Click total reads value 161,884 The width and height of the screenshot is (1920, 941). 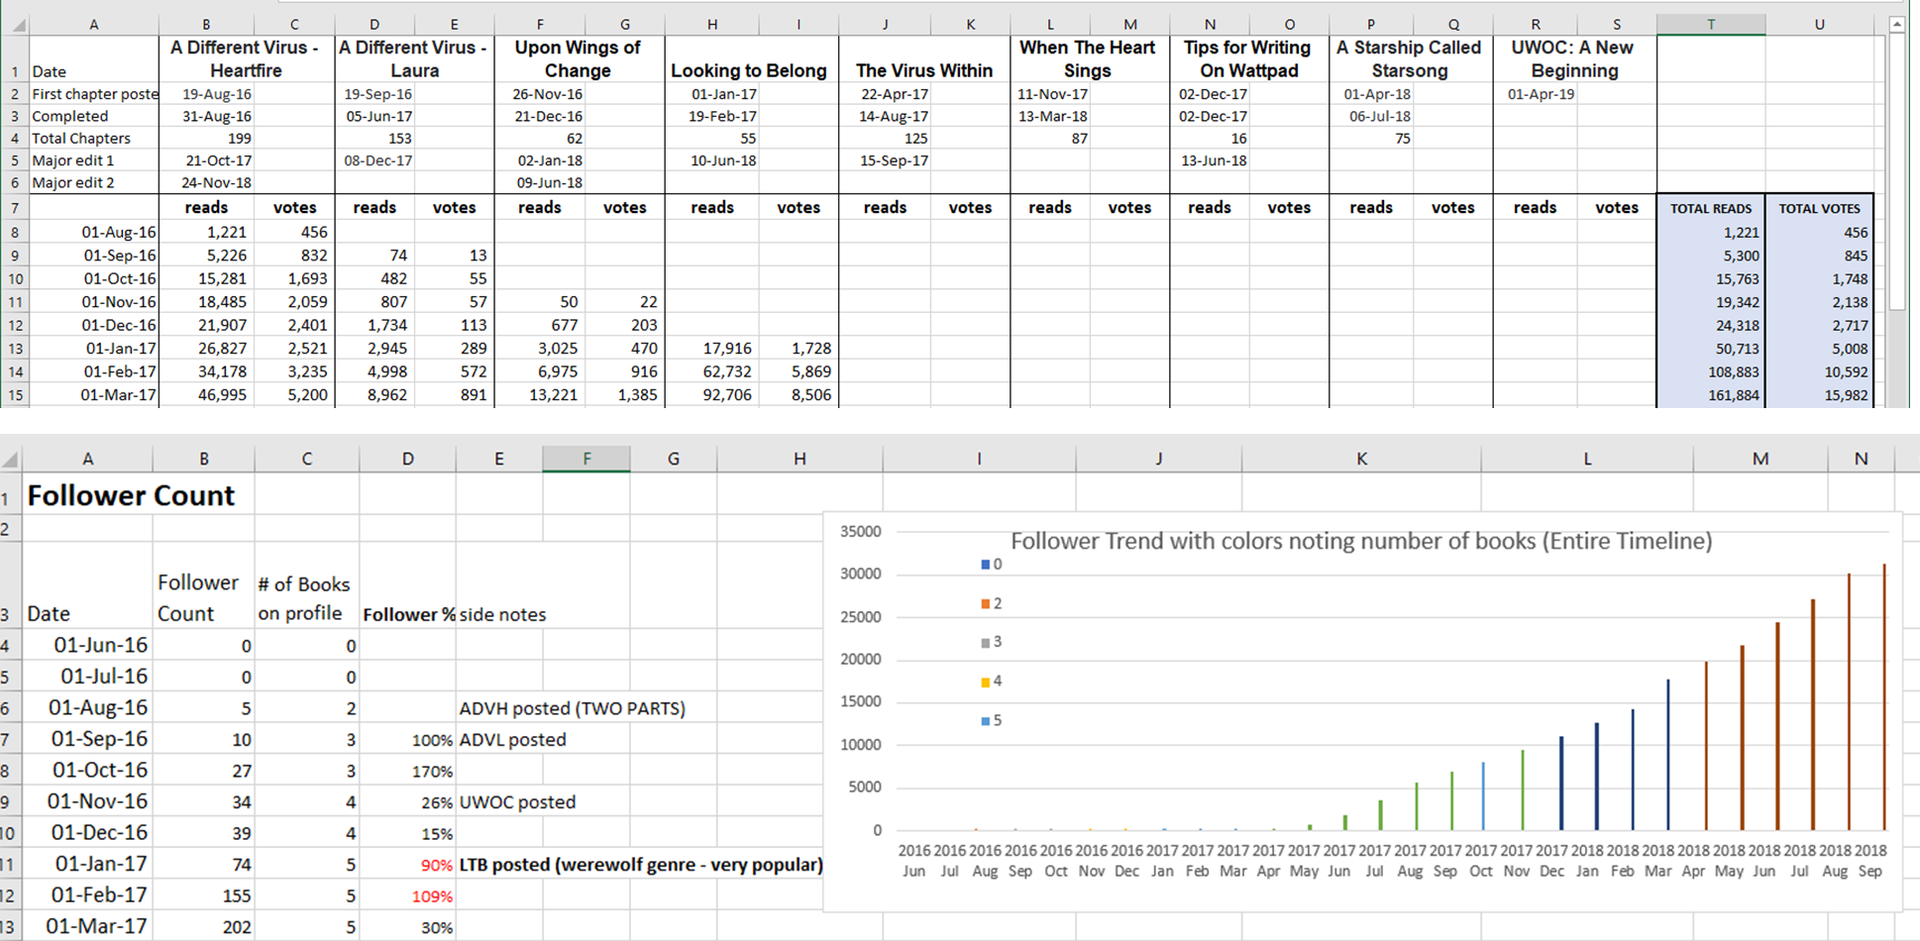(x=1711, y=395)
